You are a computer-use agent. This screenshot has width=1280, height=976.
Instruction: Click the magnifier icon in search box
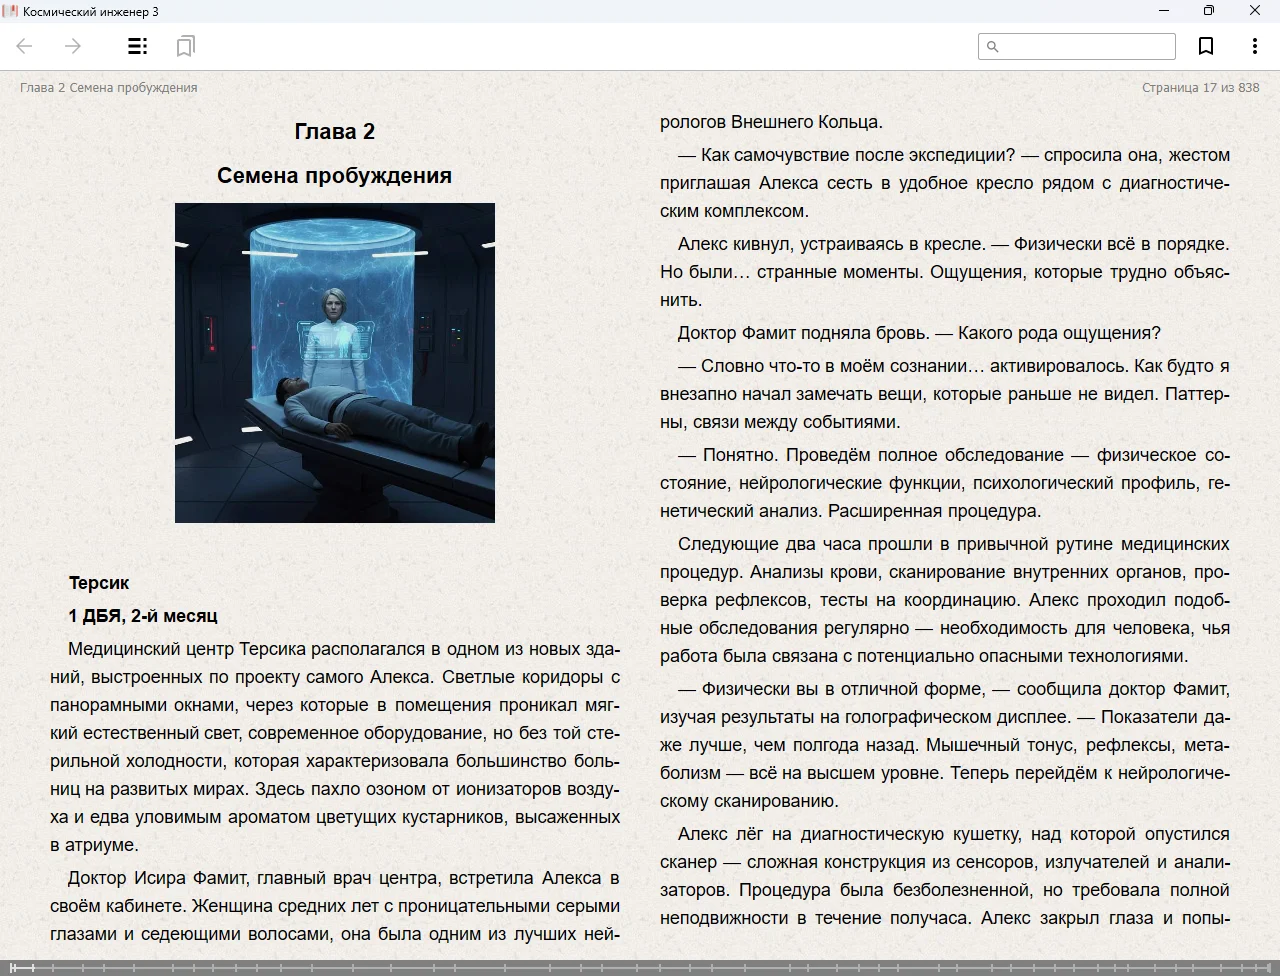point(992,46)
